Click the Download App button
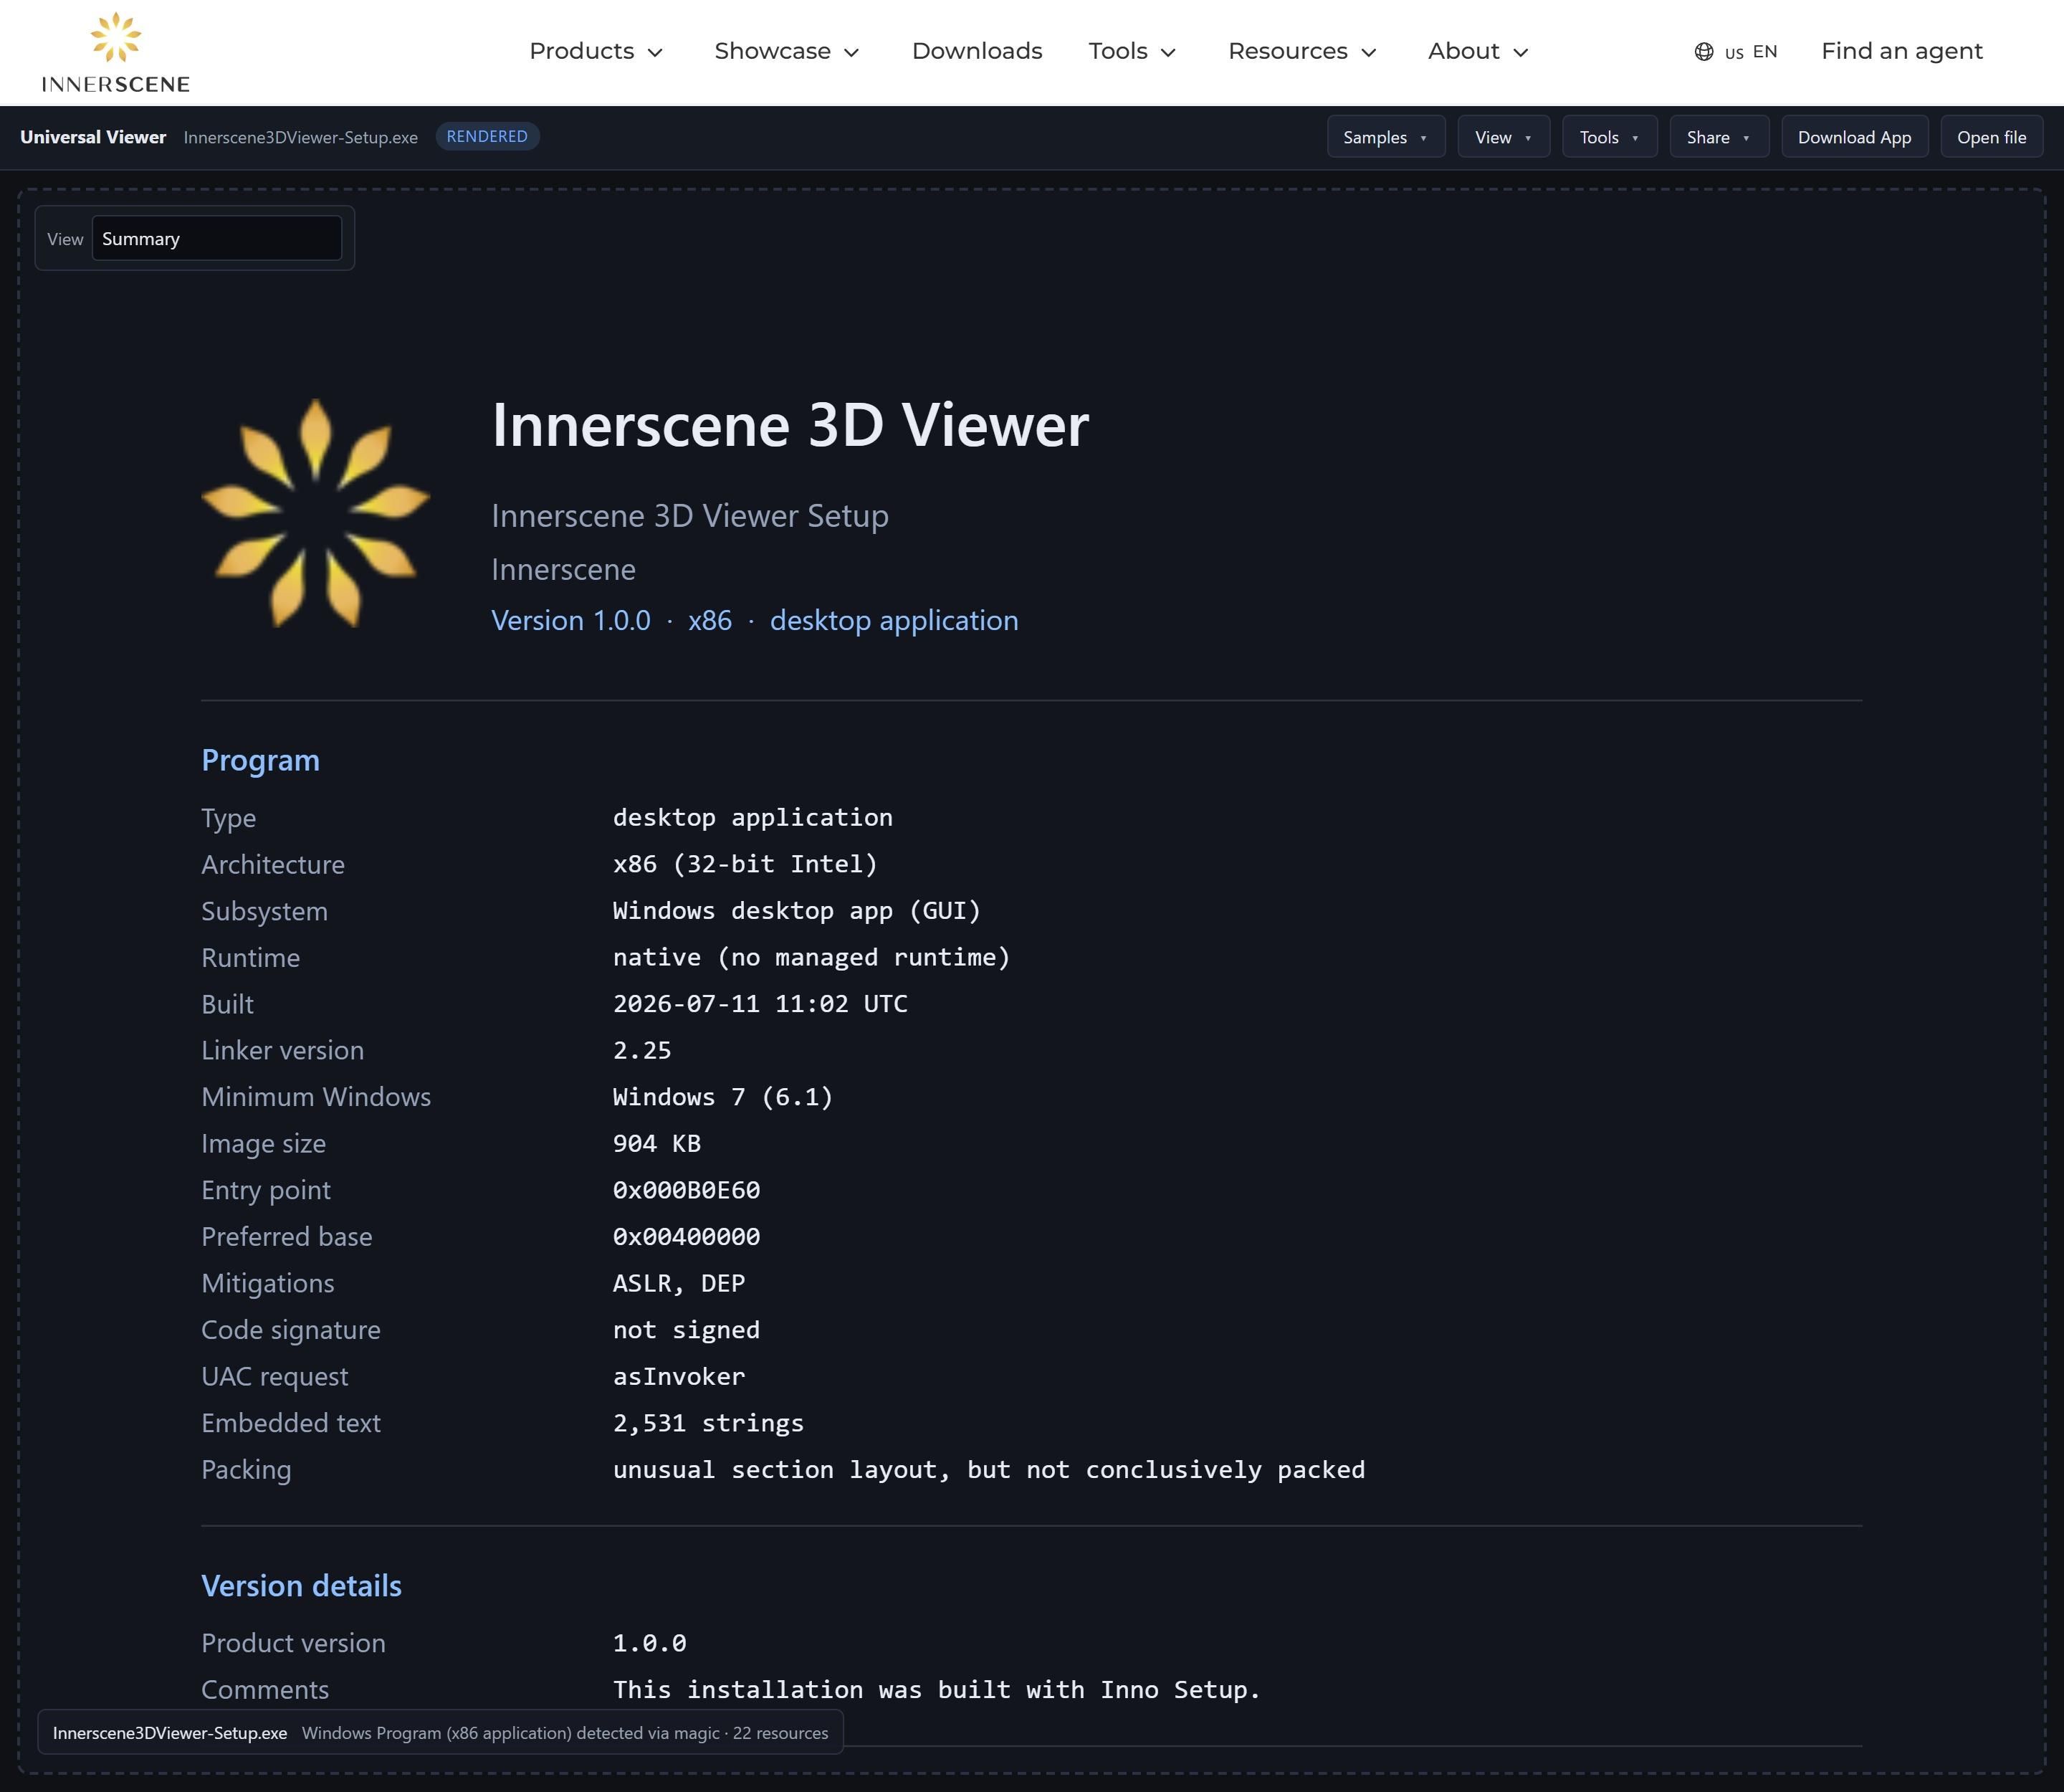Viewport: 2064px width, 1792px height. click(x=1854, y=137)
